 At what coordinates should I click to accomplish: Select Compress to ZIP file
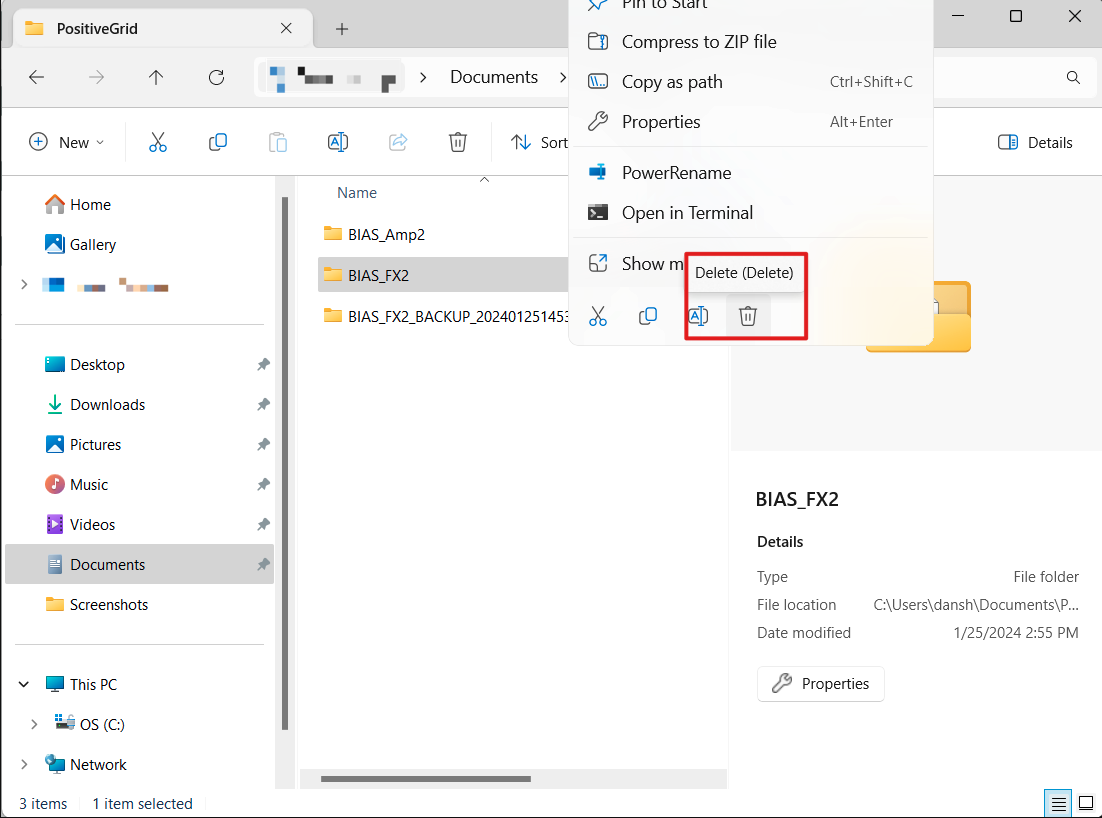click(x=698, y=42)
